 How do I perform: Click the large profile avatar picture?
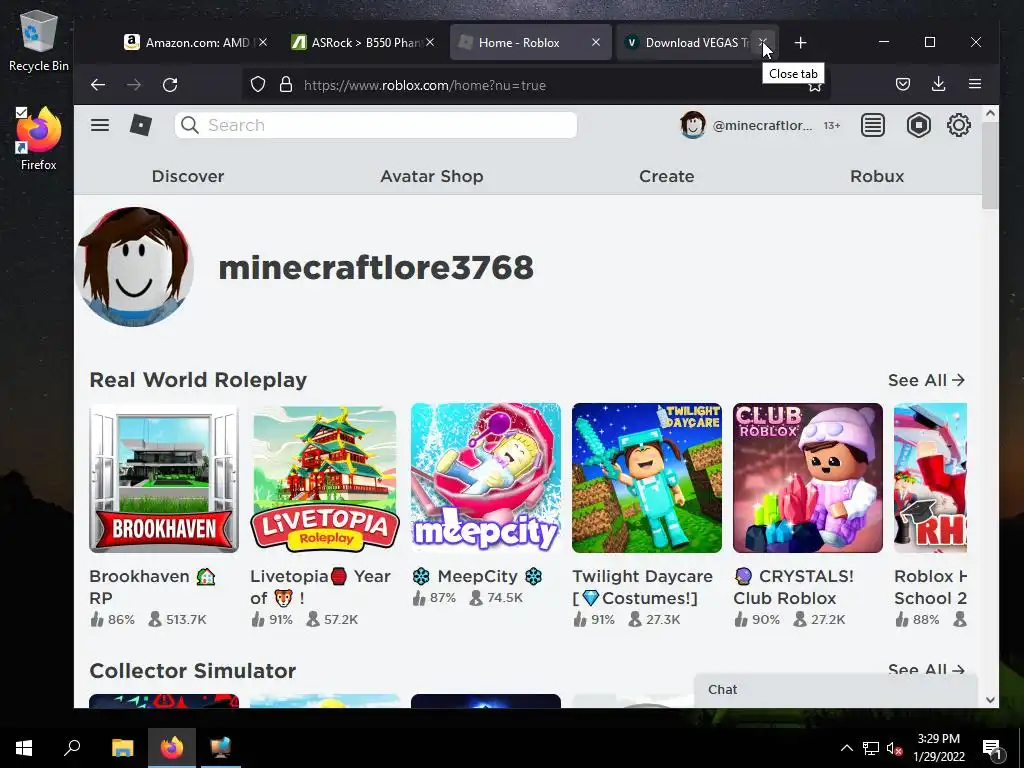click(135, 266)
